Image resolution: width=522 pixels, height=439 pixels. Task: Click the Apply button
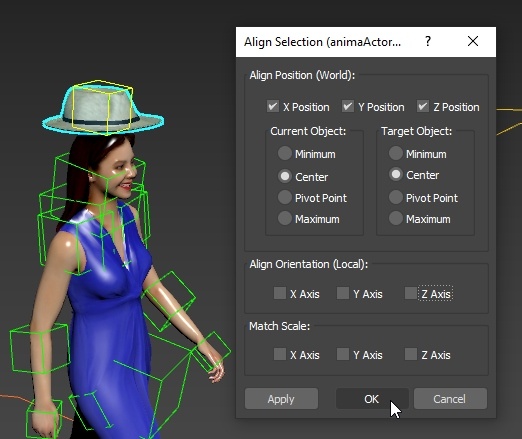281,399
